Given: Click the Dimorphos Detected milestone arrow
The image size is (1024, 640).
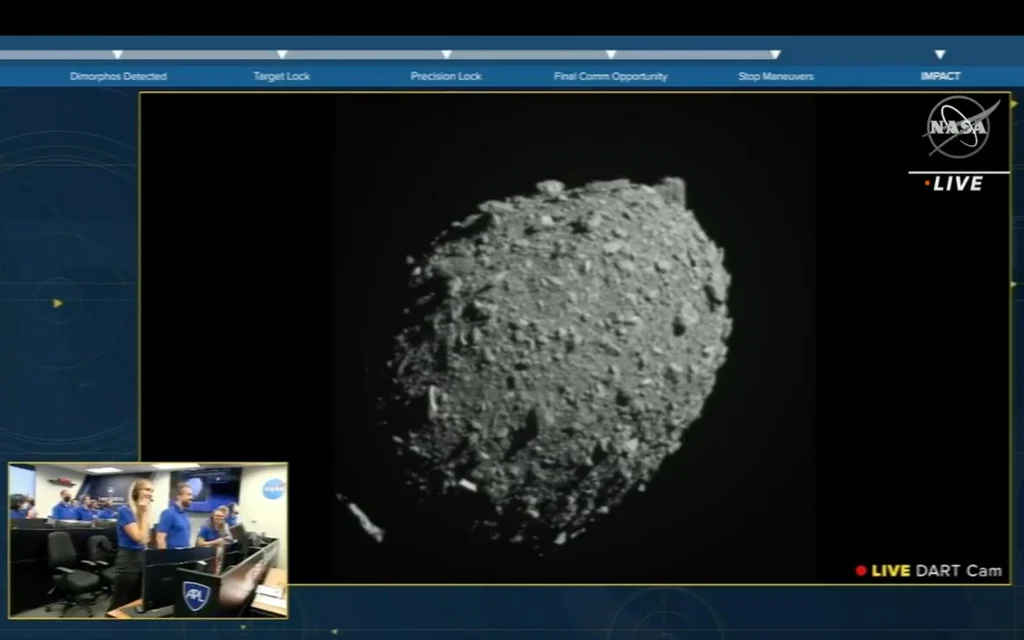Looking at the screenshot, I should [x=117, y=55].
